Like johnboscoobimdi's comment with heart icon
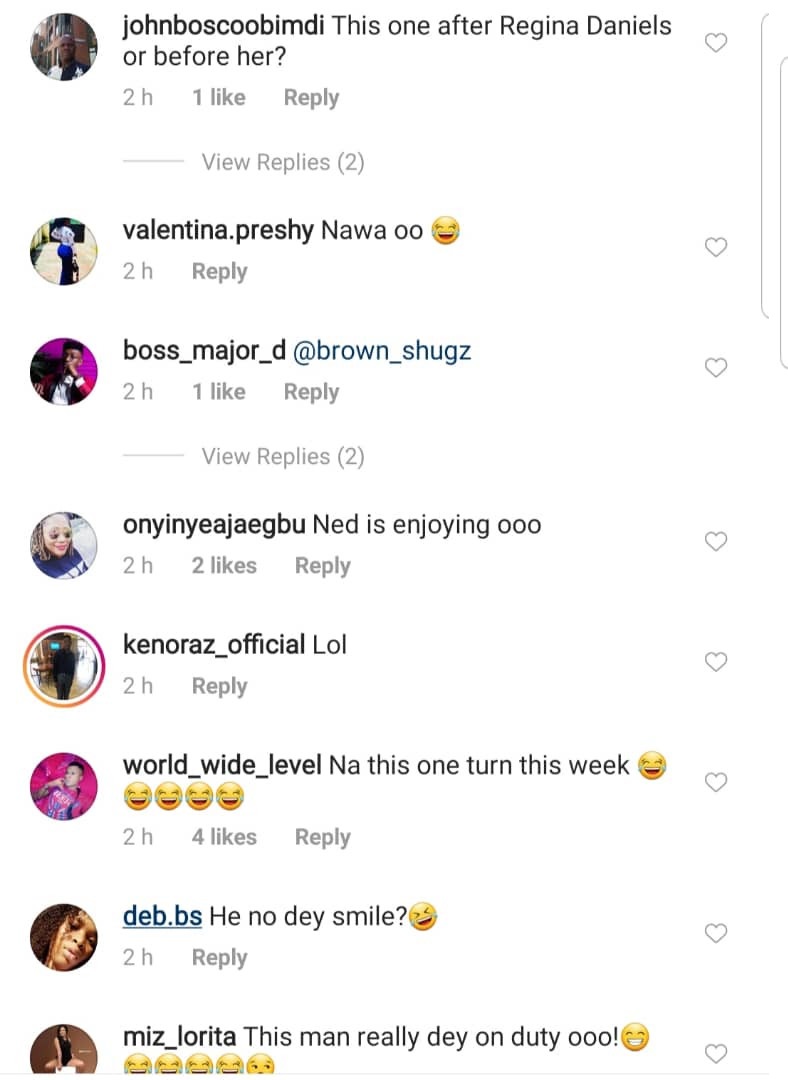788x1080 pixels. (716, 43)
